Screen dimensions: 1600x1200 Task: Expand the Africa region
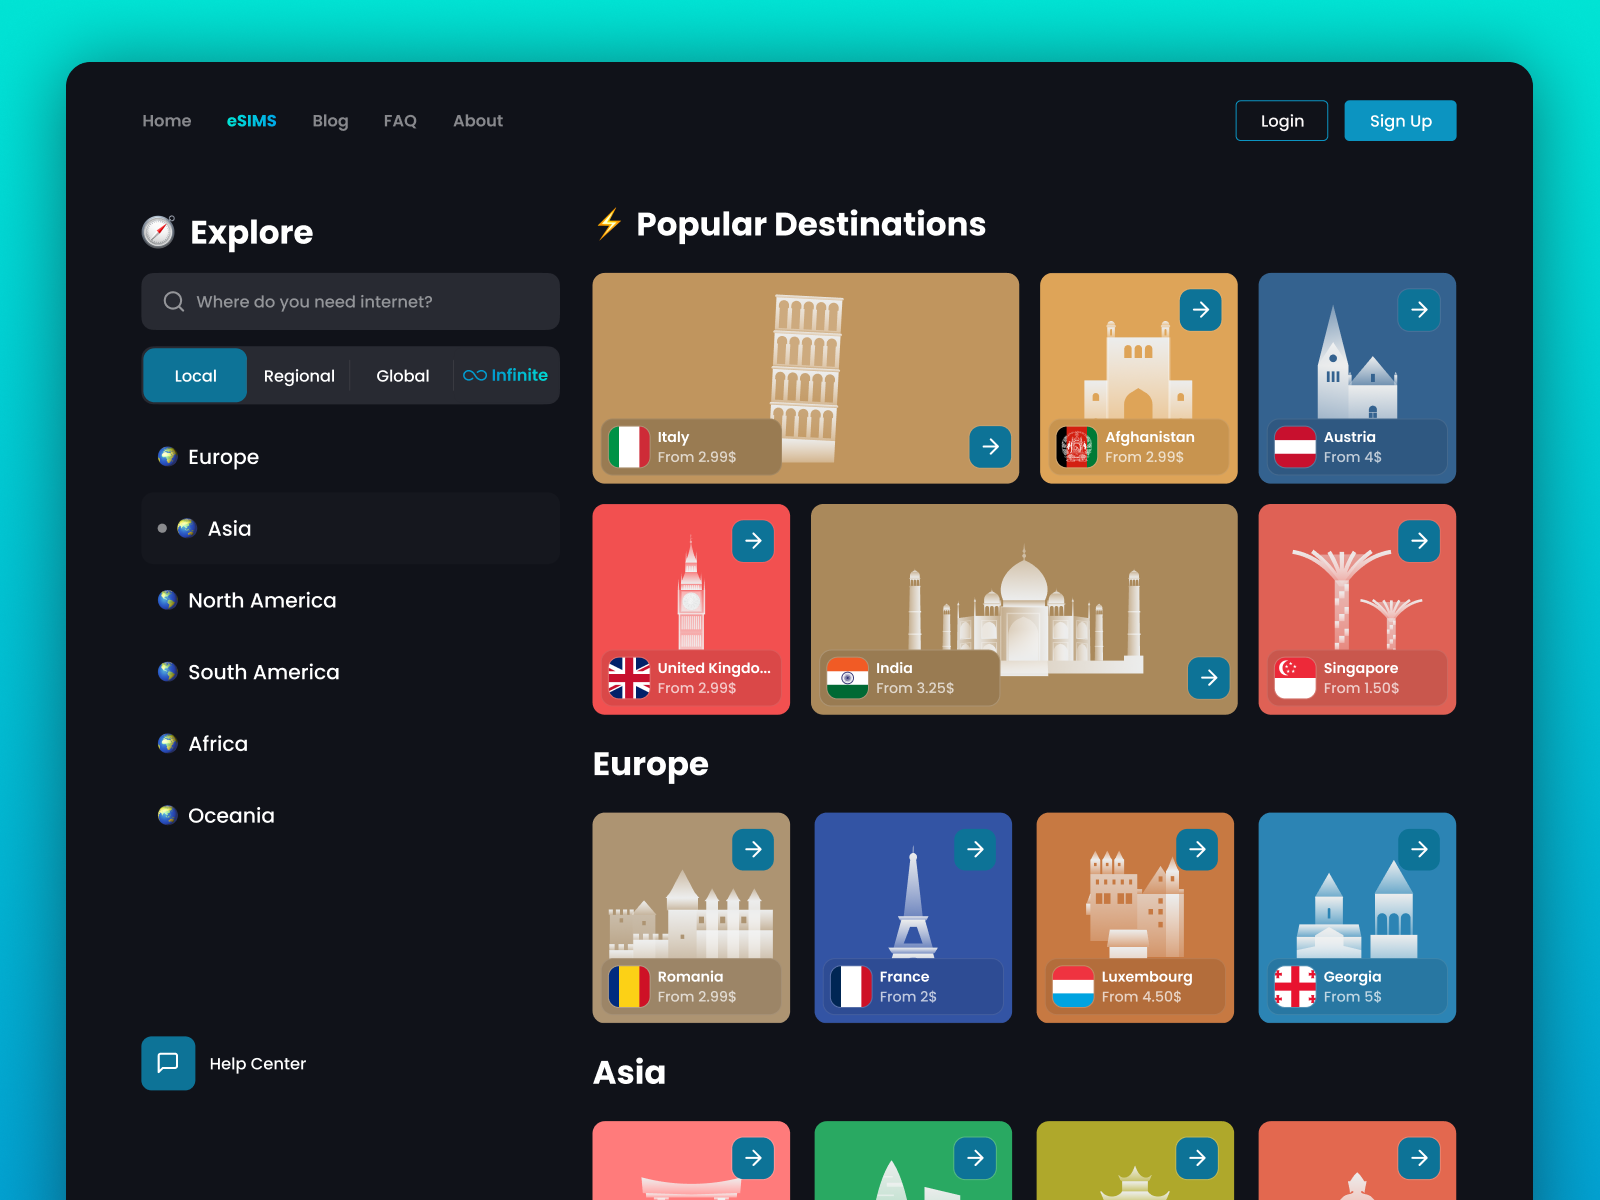tap(217, 743)
